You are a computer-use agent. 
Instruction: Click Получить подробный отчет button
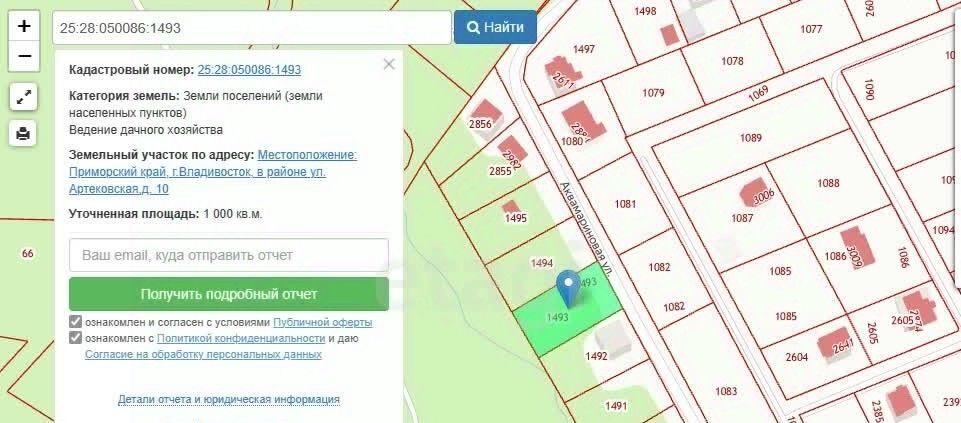pyautogui.click(x=229, y=294)
